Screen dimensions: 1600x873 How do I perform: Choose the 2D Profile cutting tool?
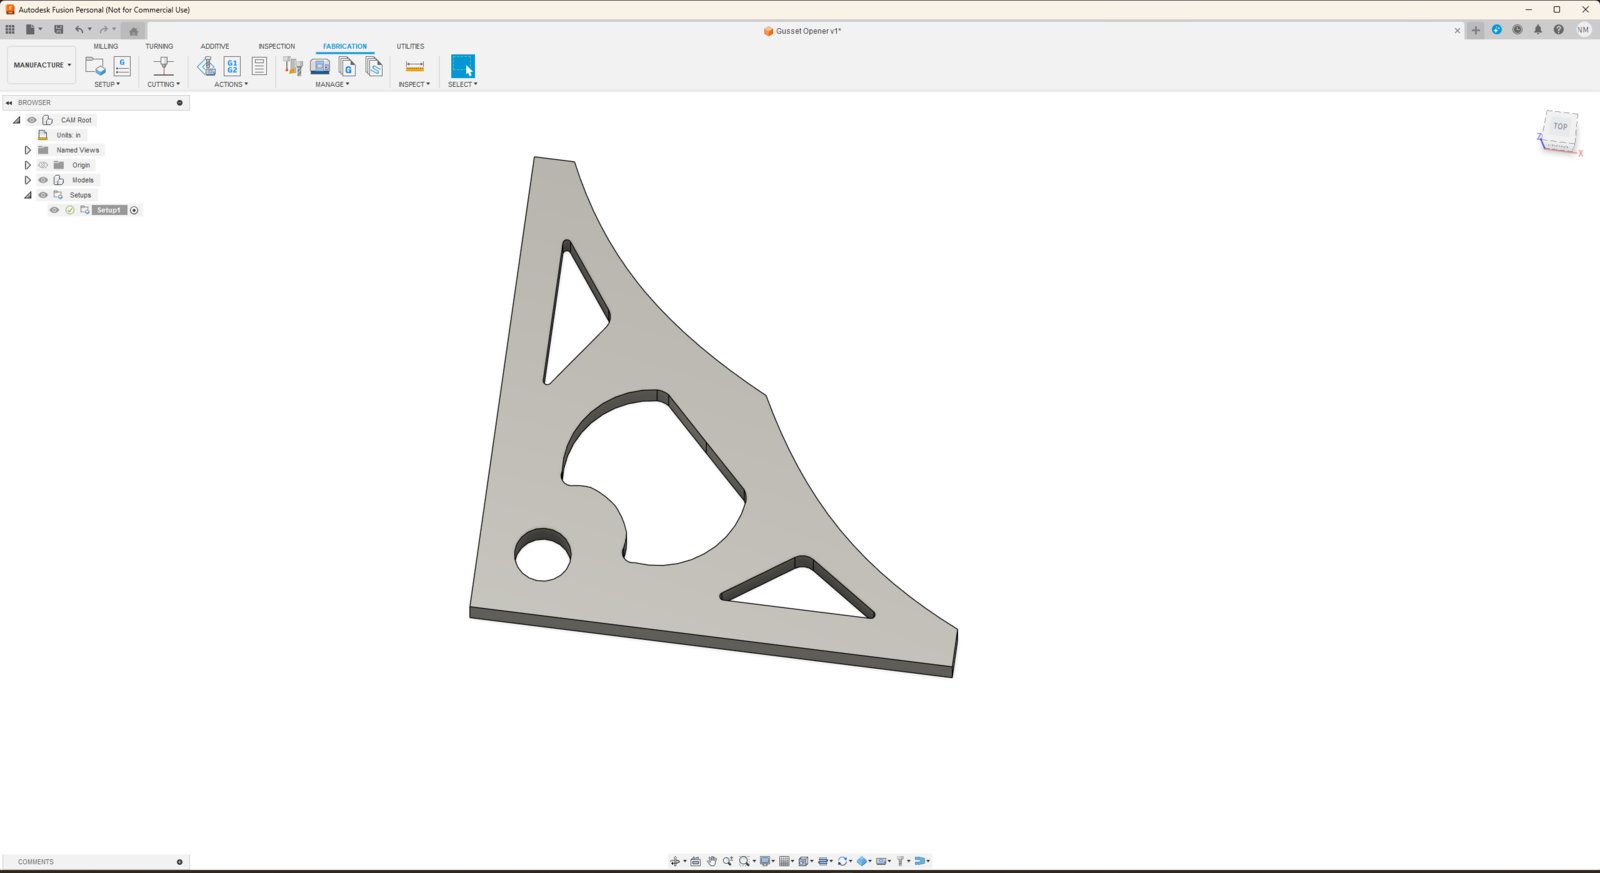[164, 66]
